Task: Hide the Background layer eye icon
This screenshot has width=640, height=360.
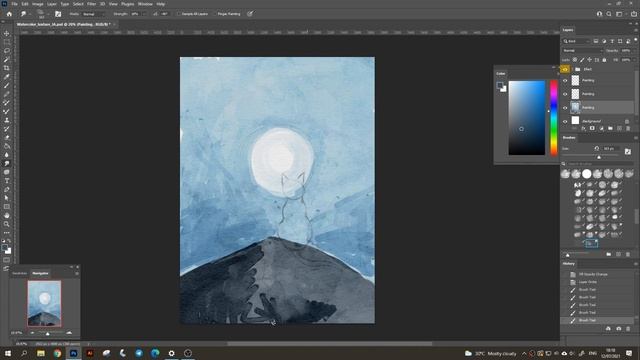Action: [565, 121]
